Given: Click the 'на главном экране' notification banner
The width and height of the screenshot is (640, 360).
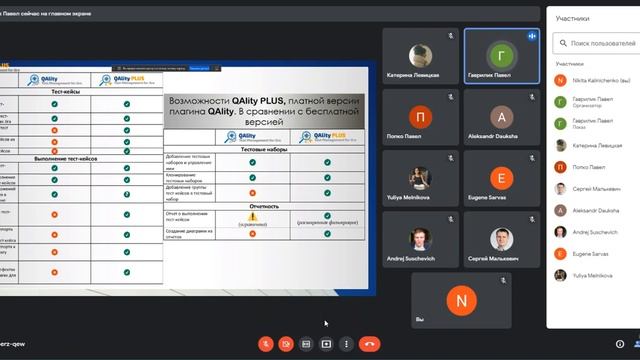Looking at the screenshot, I should point(270,13).
